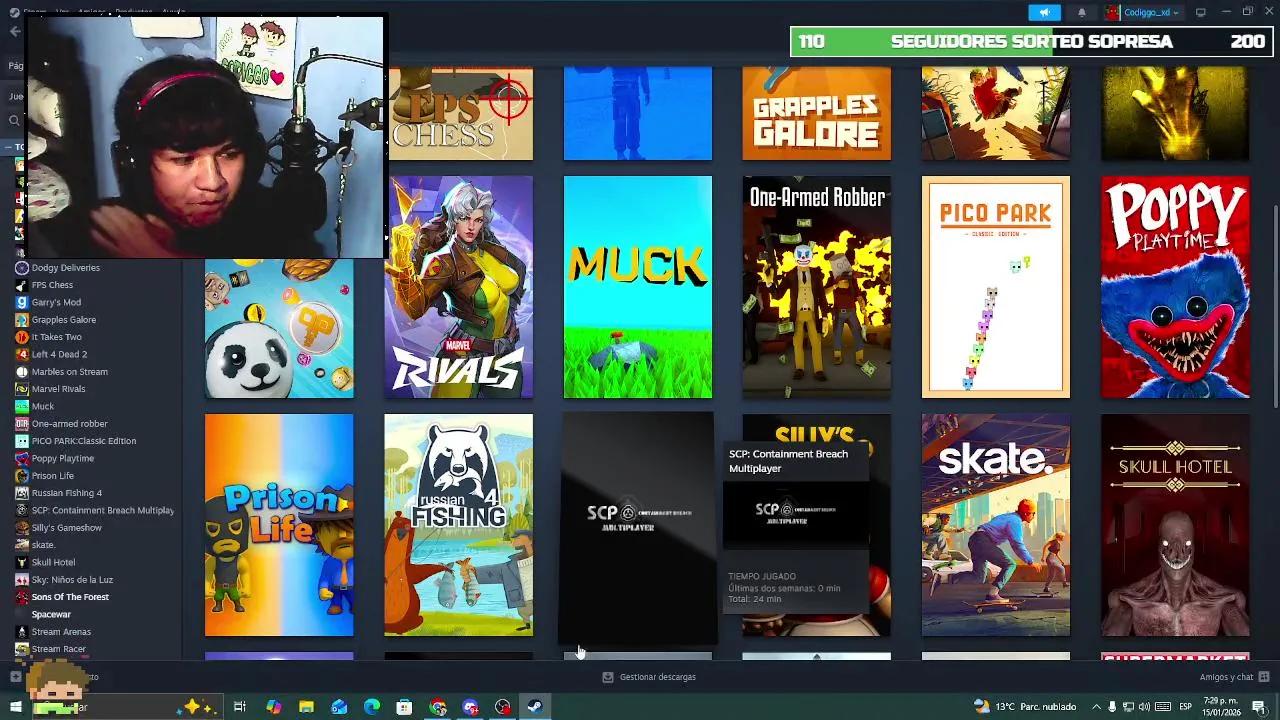Open Google Chrome from the taskbar
Viewport: 1280px width, 720px height.
point(438,707)
